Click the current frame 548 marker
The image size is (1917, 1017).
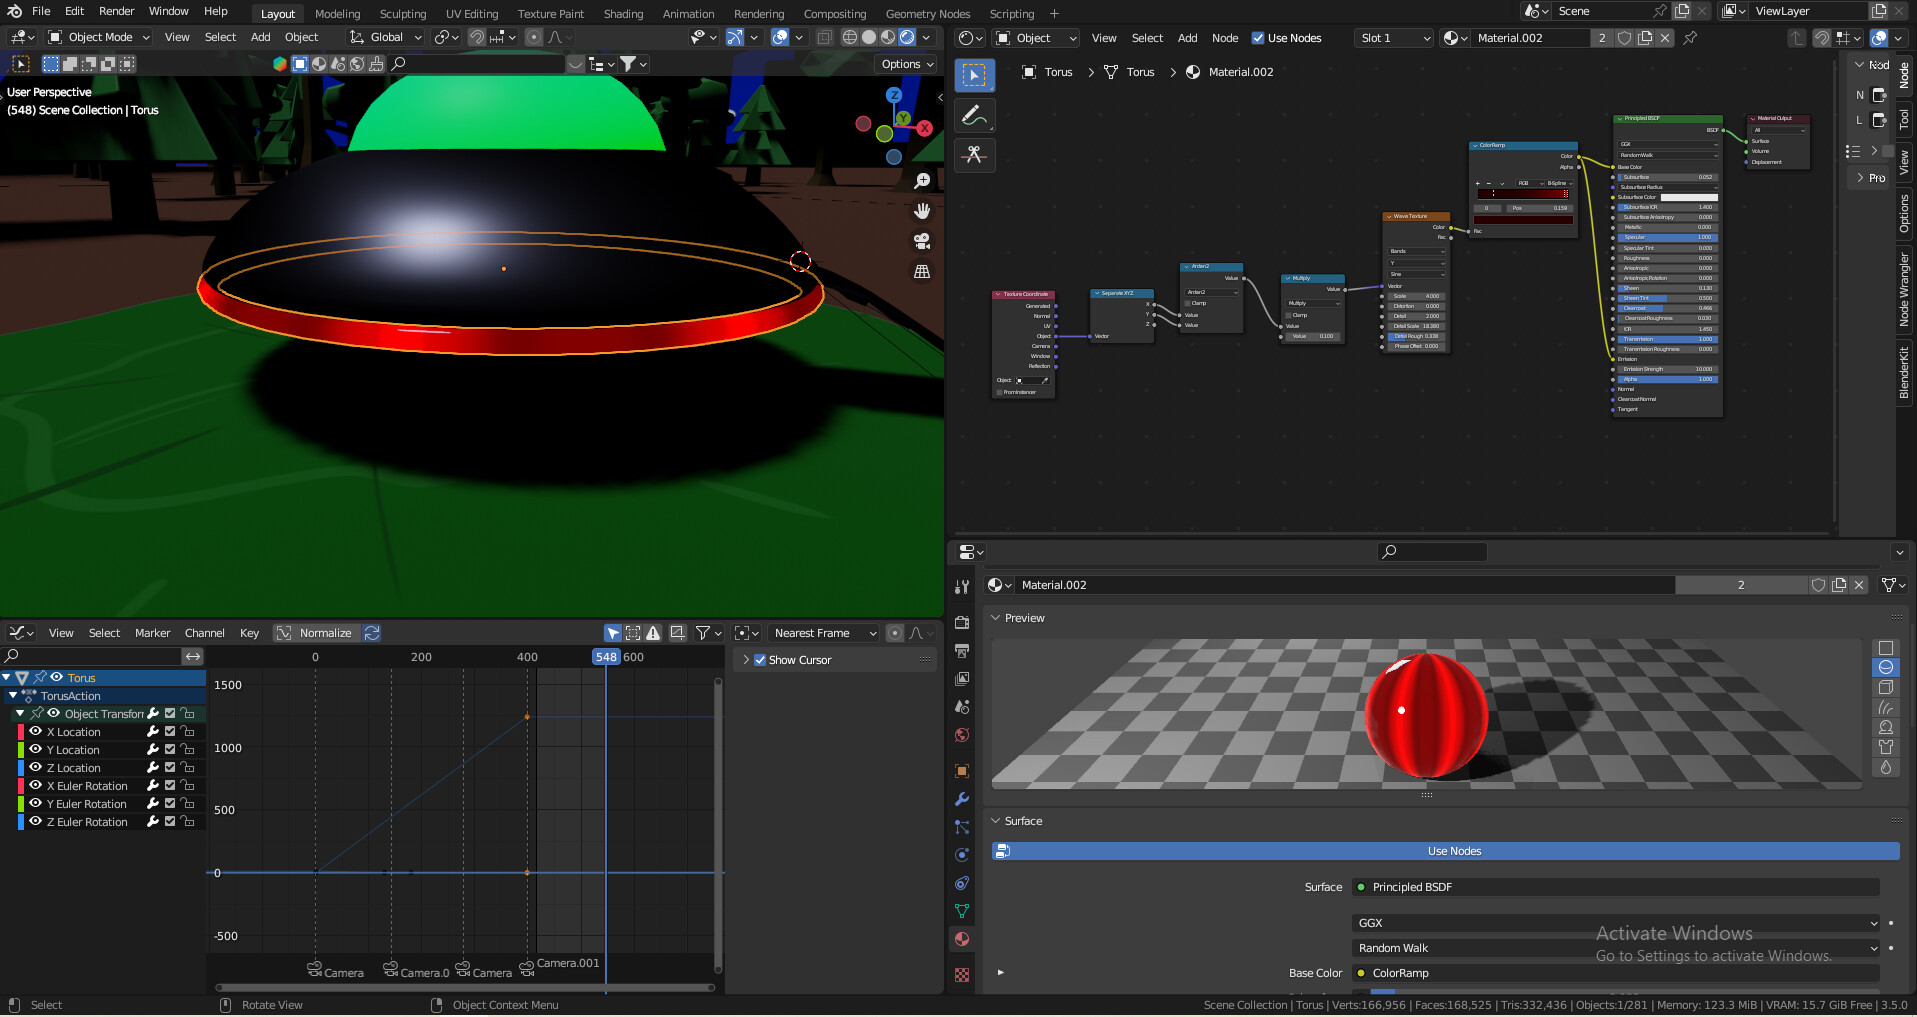606,657
